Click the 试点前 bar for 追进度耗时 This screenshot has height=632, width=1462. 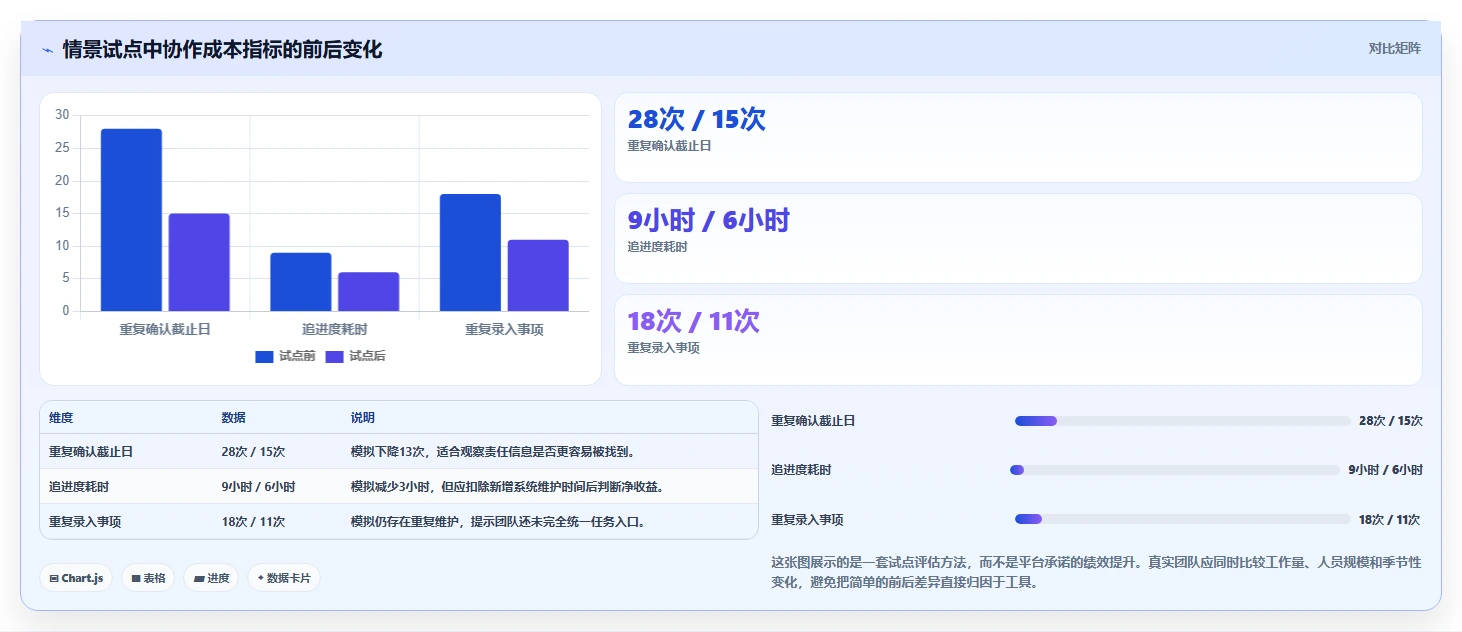click(x=300, y=282)
